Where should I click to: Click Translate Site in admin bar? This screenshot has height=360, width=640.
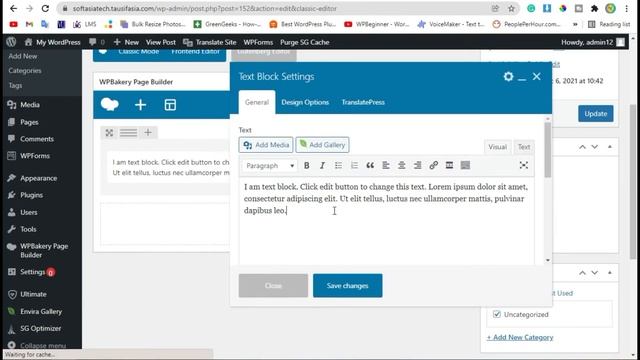pyautogui.click(x=210, y=42)
